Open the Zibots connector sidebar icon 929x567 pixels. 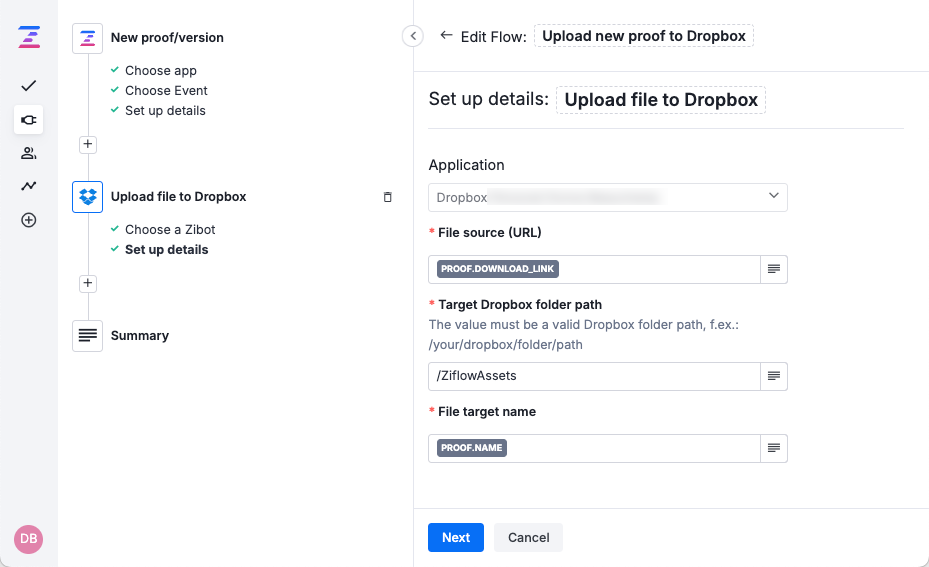pyautogui.click(x=28, y=120)
